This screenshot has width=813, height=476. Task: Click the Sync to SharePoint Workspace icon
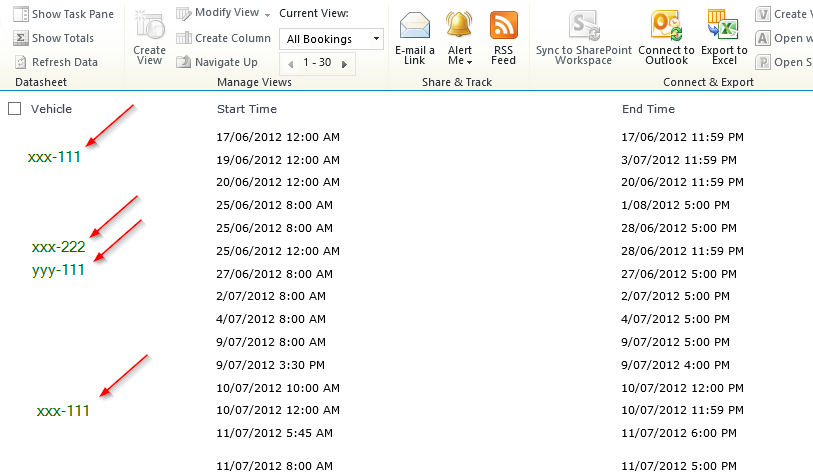tap(584, 26)
